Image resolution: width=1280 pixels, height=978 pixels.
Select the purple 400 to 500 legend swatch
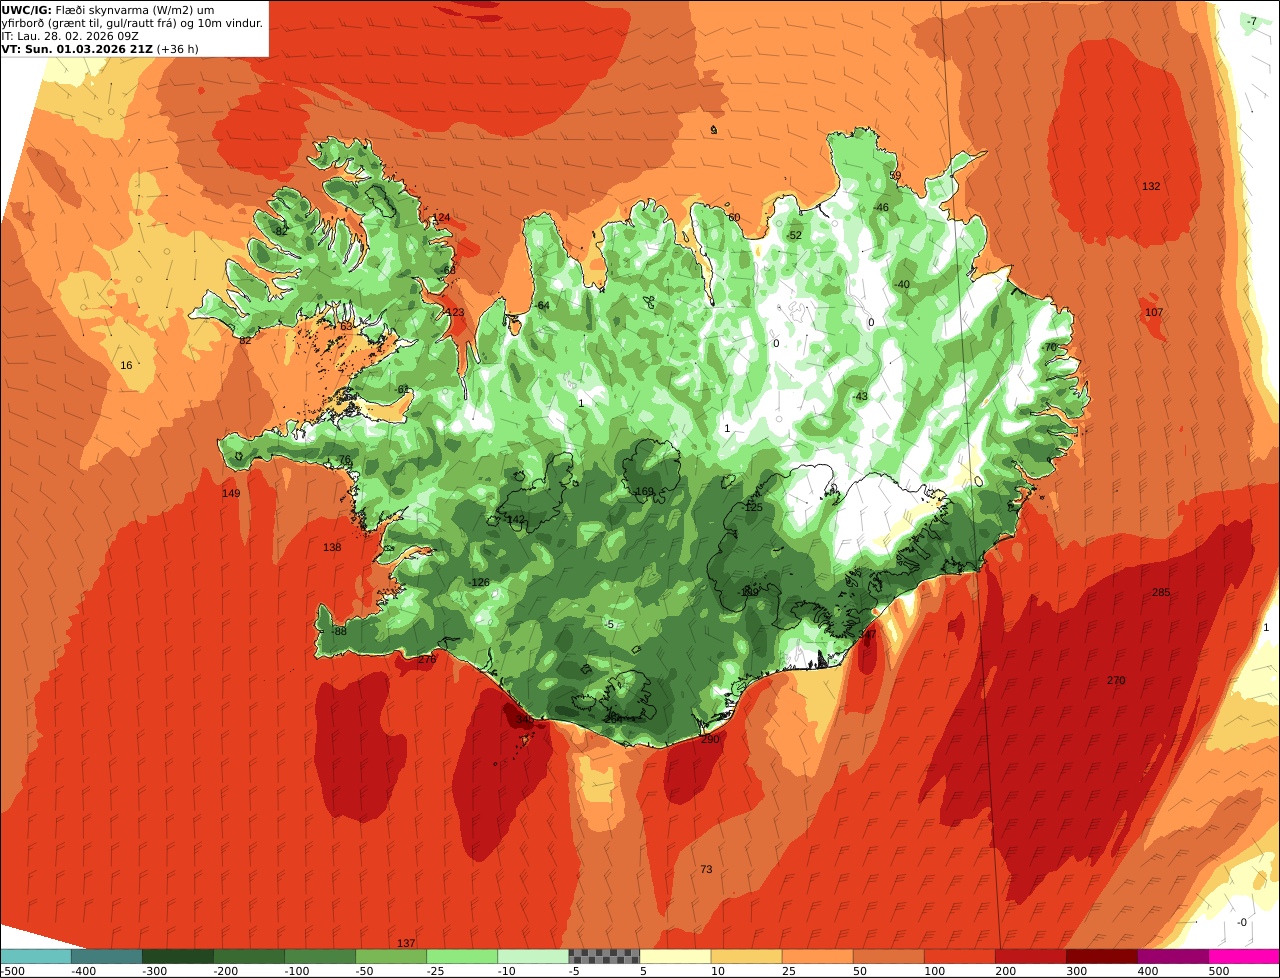coord(1173,956)
